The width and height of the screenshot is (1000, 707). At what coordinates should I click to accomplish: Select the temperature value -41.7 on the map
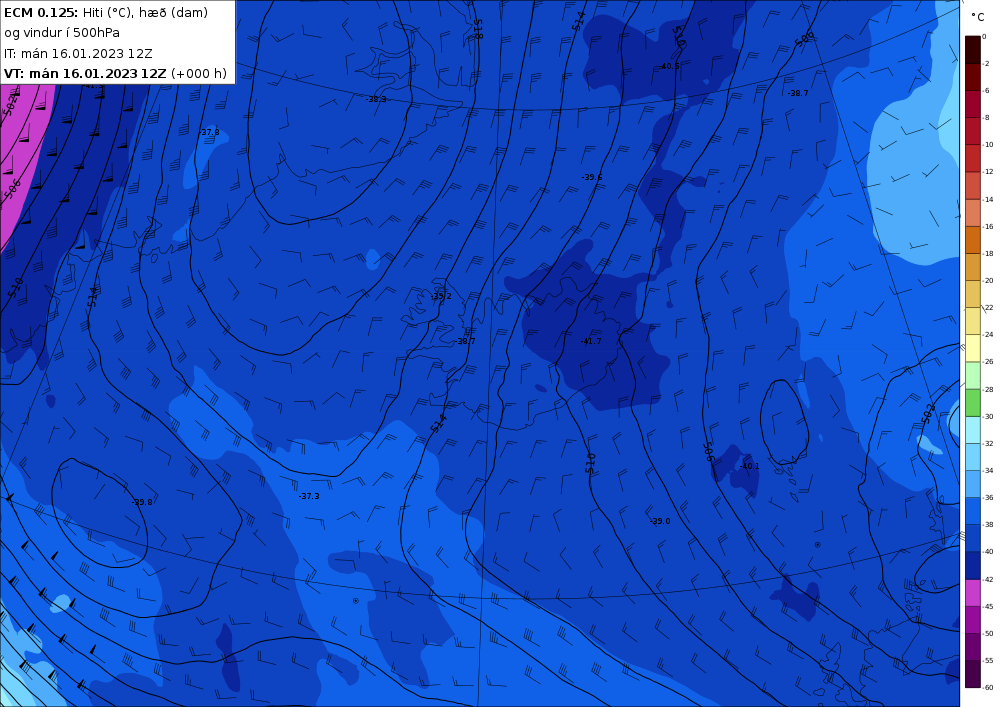click(x=591, y=342)
